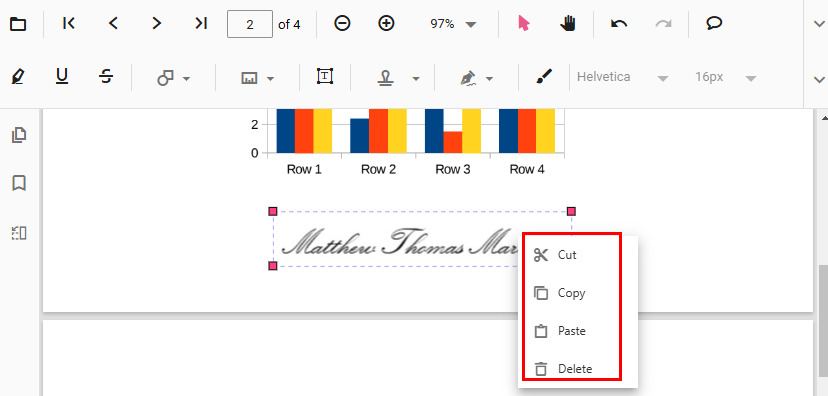The height and width of the screenshot is (396, 828).
Task: Click the top-left signature resize handle
Action: (x=273, y=211)
